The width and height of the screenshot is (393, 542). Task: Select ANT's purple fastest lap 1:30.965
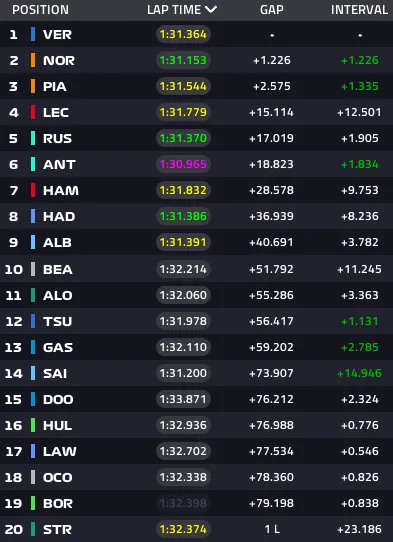183,164
